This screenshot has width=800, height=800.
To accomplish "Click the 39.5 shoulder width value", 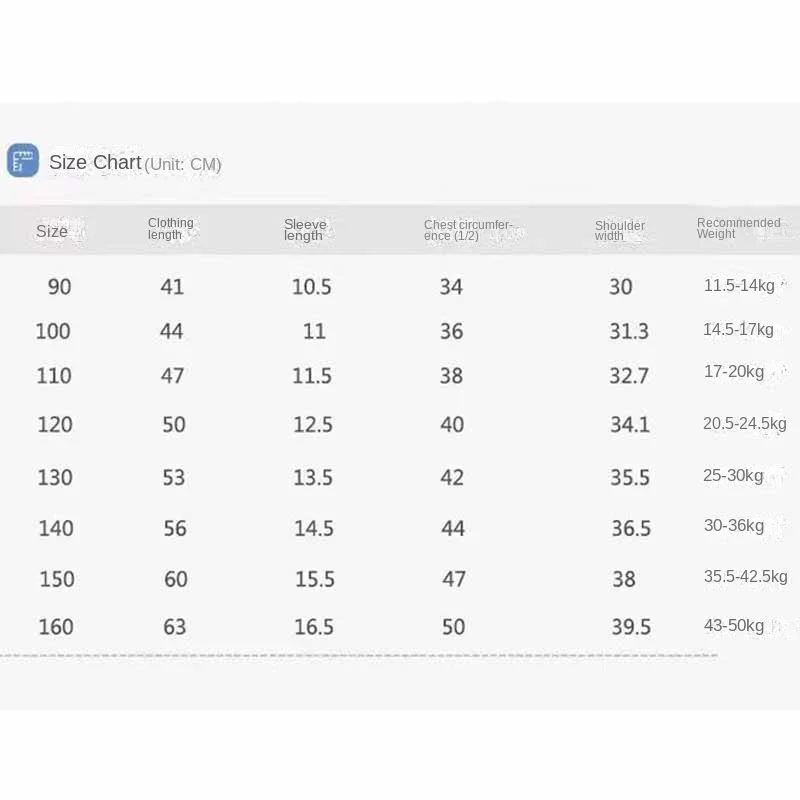I will [631, 627].
